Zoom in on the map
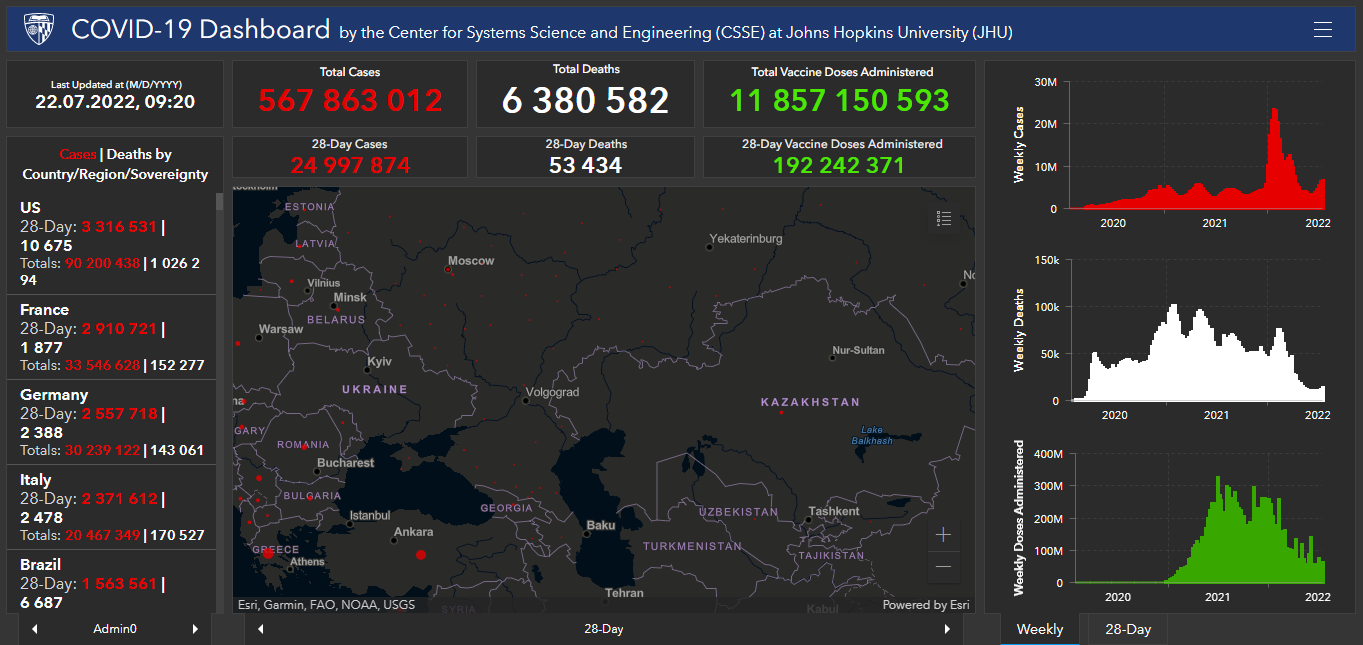Image resolution: width=1363 pixels, height=645 pixels. click(943, 535)
